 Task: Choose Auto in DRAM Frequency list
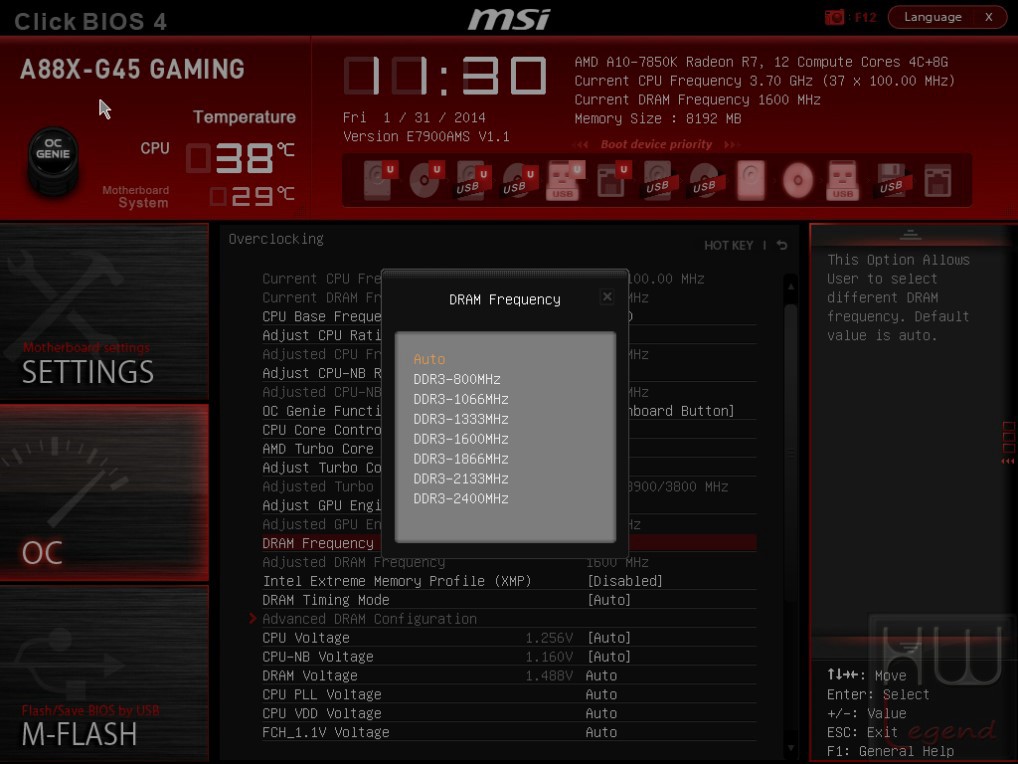429,359
